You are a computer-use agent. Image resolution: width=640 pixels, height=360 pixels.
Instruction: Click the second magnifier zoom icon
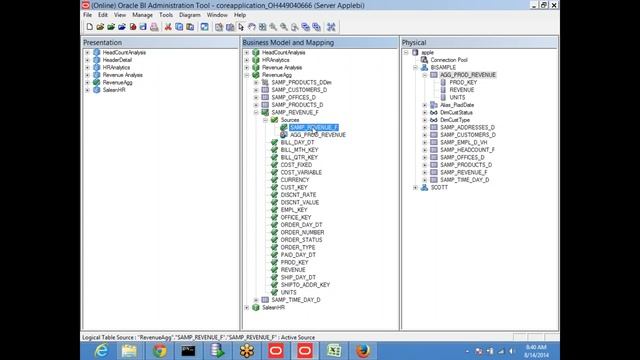tap(284, 27)
